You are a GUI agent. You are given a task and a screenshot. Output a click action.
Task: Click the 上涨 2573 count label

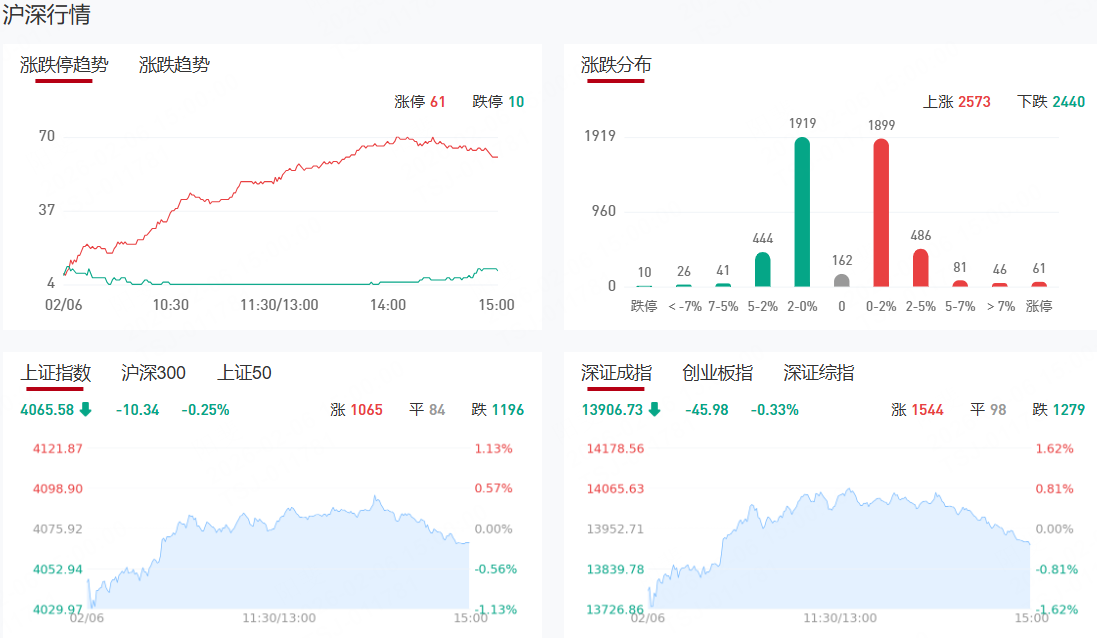coord(956,102)
